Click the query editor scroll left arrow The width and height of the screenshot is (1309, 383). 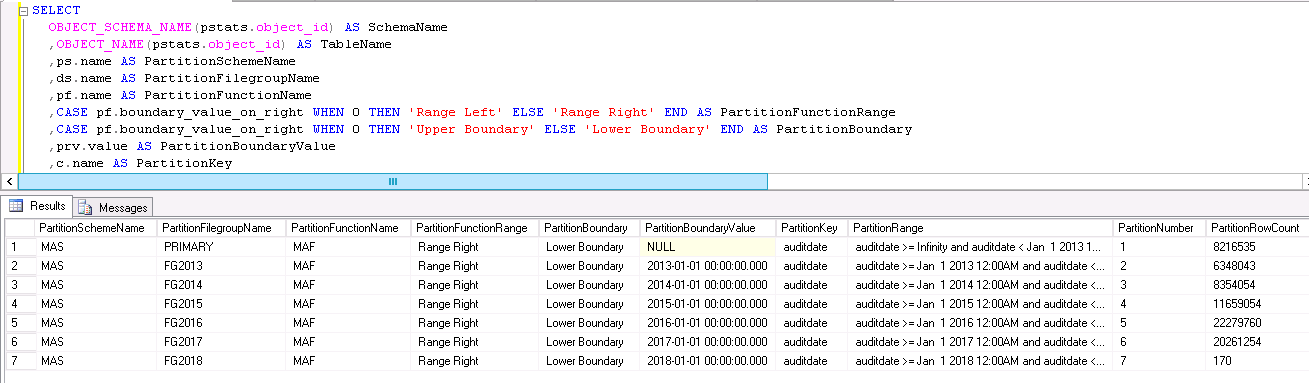click(9, 181)
